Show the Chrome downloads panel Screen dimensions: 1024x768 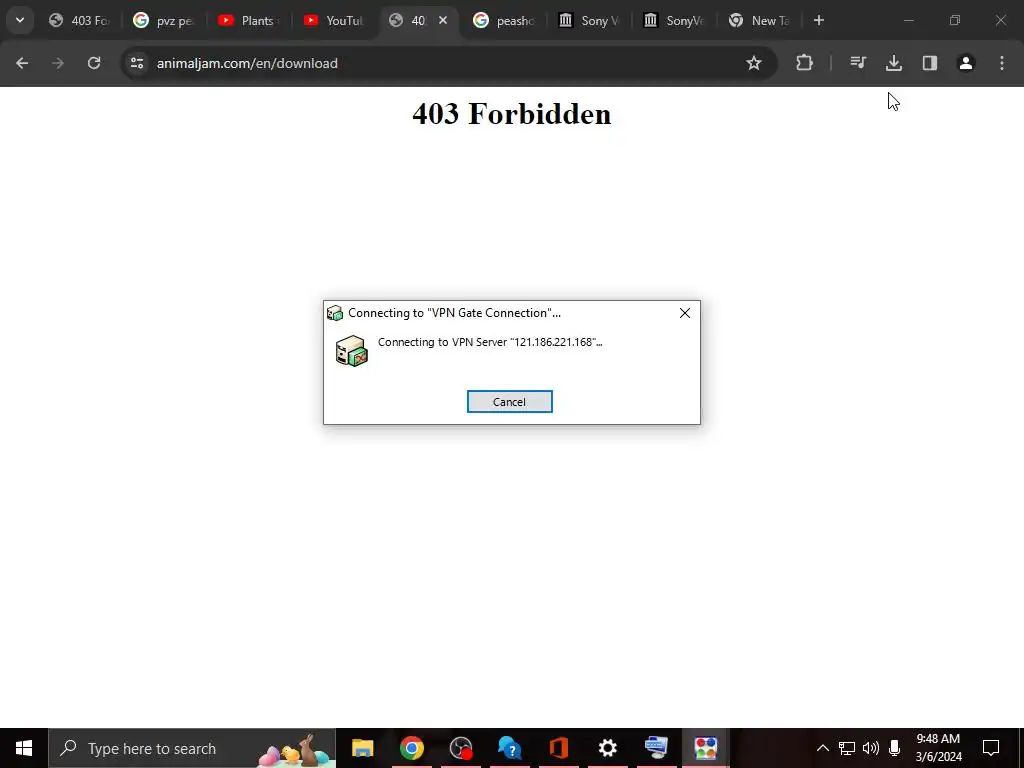click(893, 63)
